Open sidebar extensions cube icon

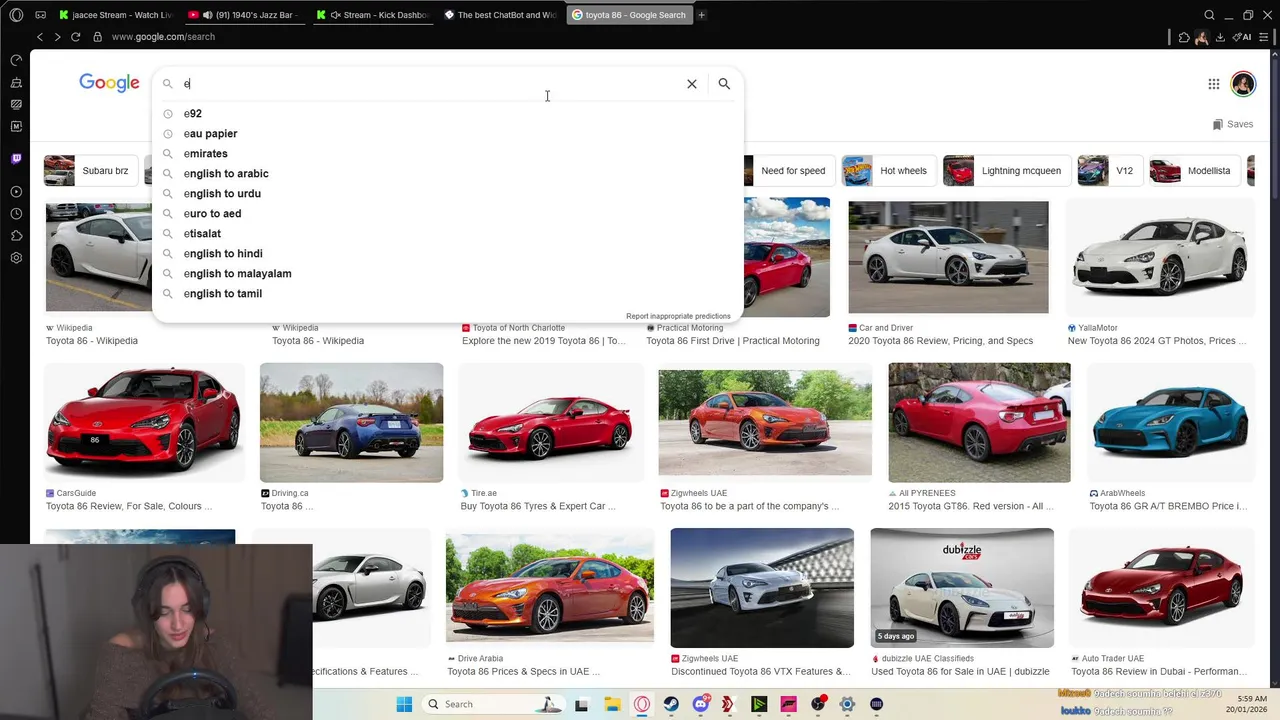coord(16,236)
